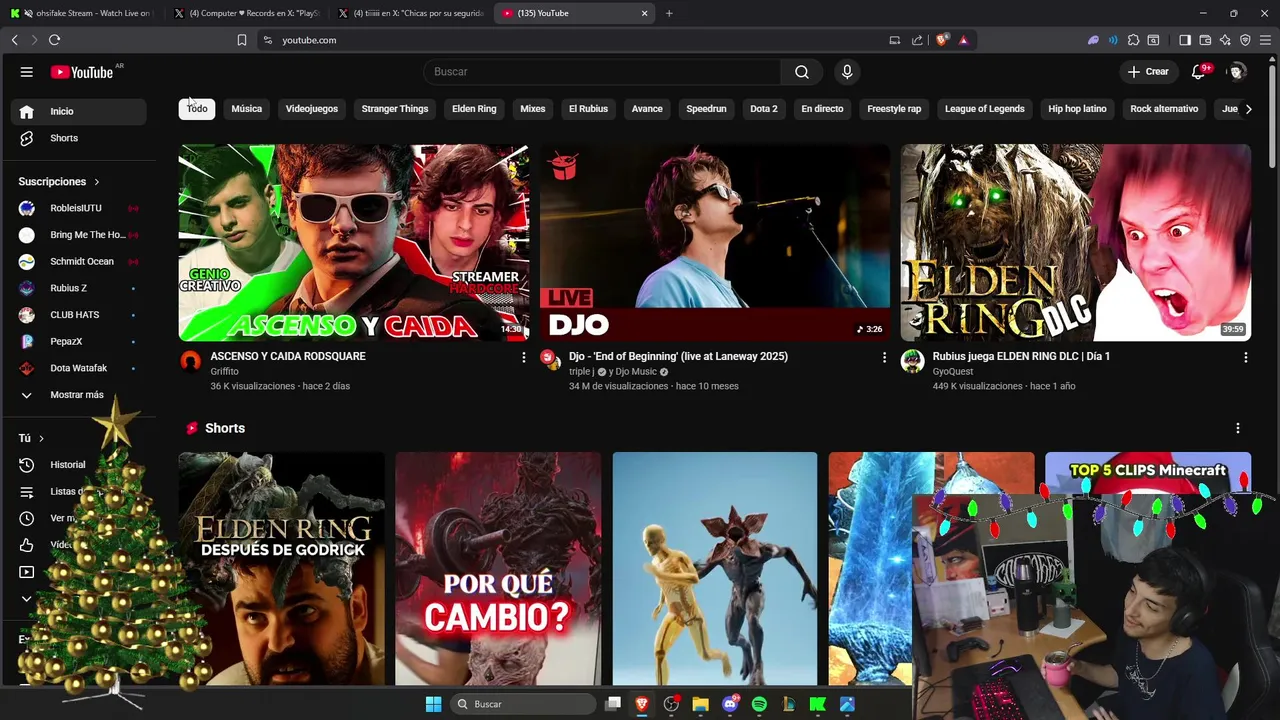Select the Speedrun filter chip
This screenshot has width=1280, height=720.
point(706,109)
